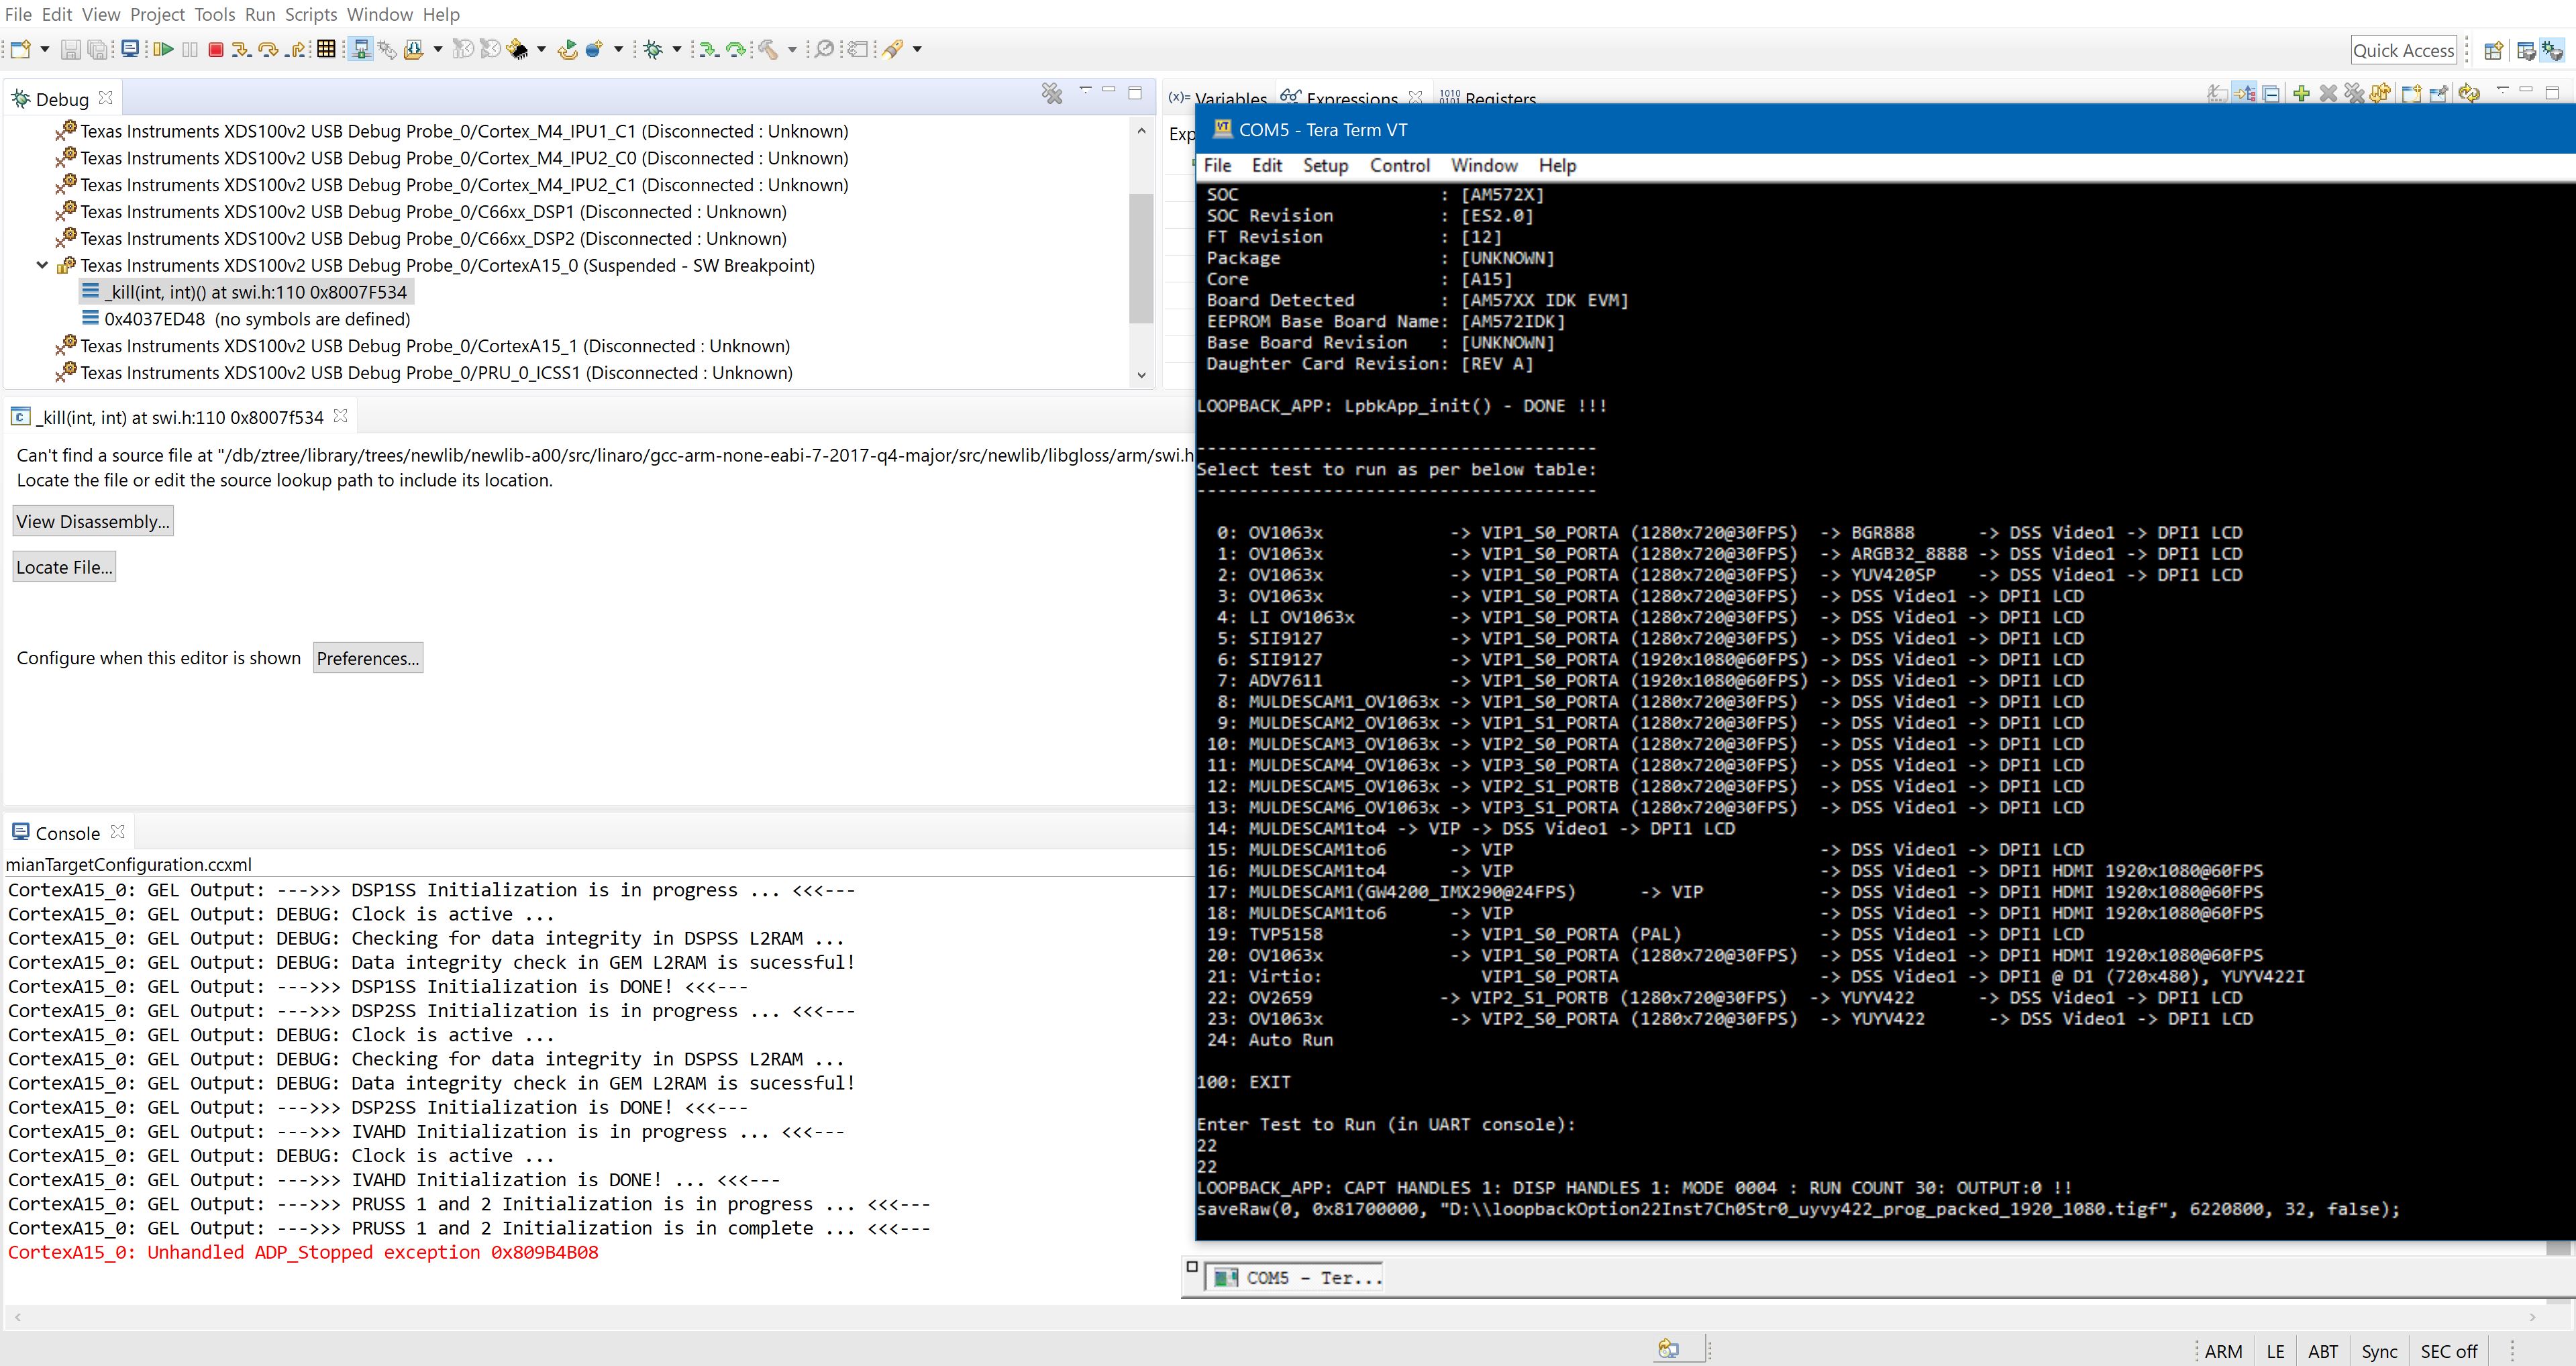Collapse the CortexA15_0 debug tree node
The image size is (2576, 1366).
pos(42,265)
